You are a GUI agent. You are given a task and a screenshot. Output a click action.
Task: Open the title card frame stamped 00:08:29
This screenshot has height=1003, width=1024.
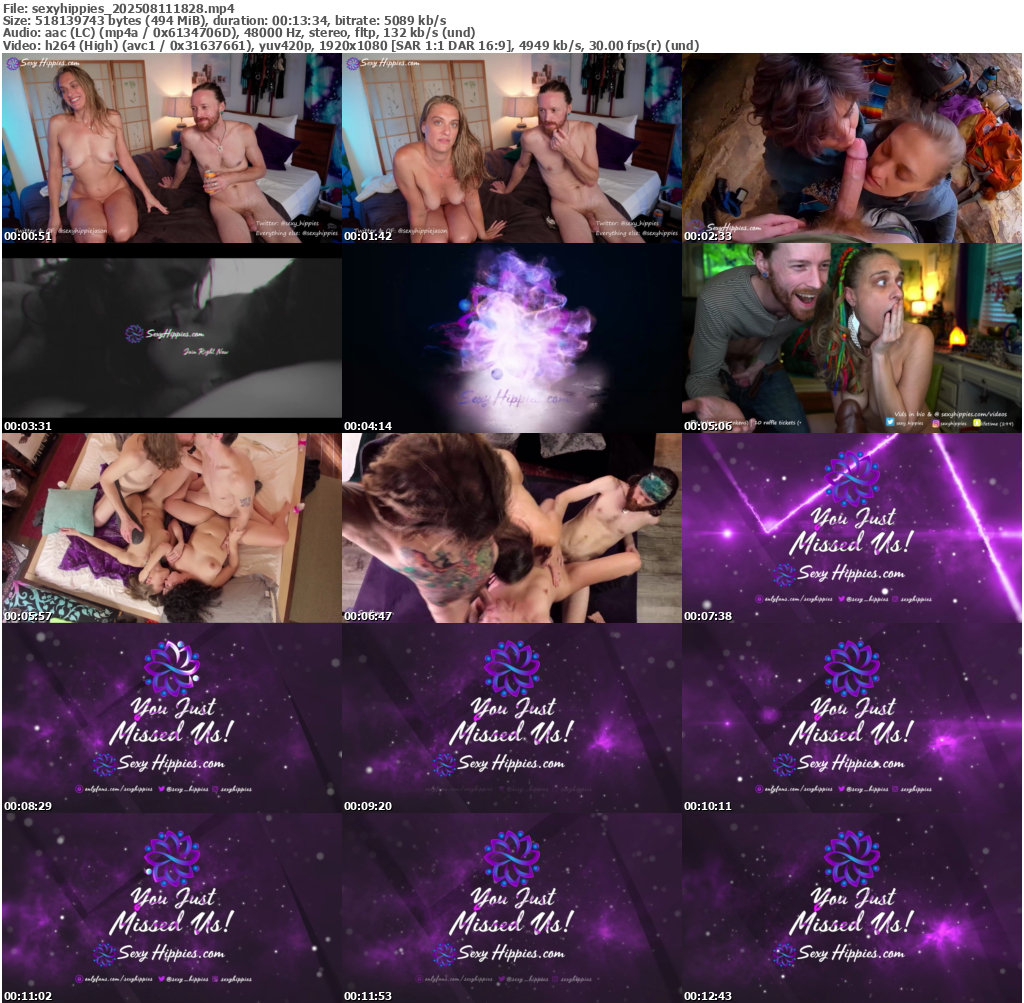172,718
